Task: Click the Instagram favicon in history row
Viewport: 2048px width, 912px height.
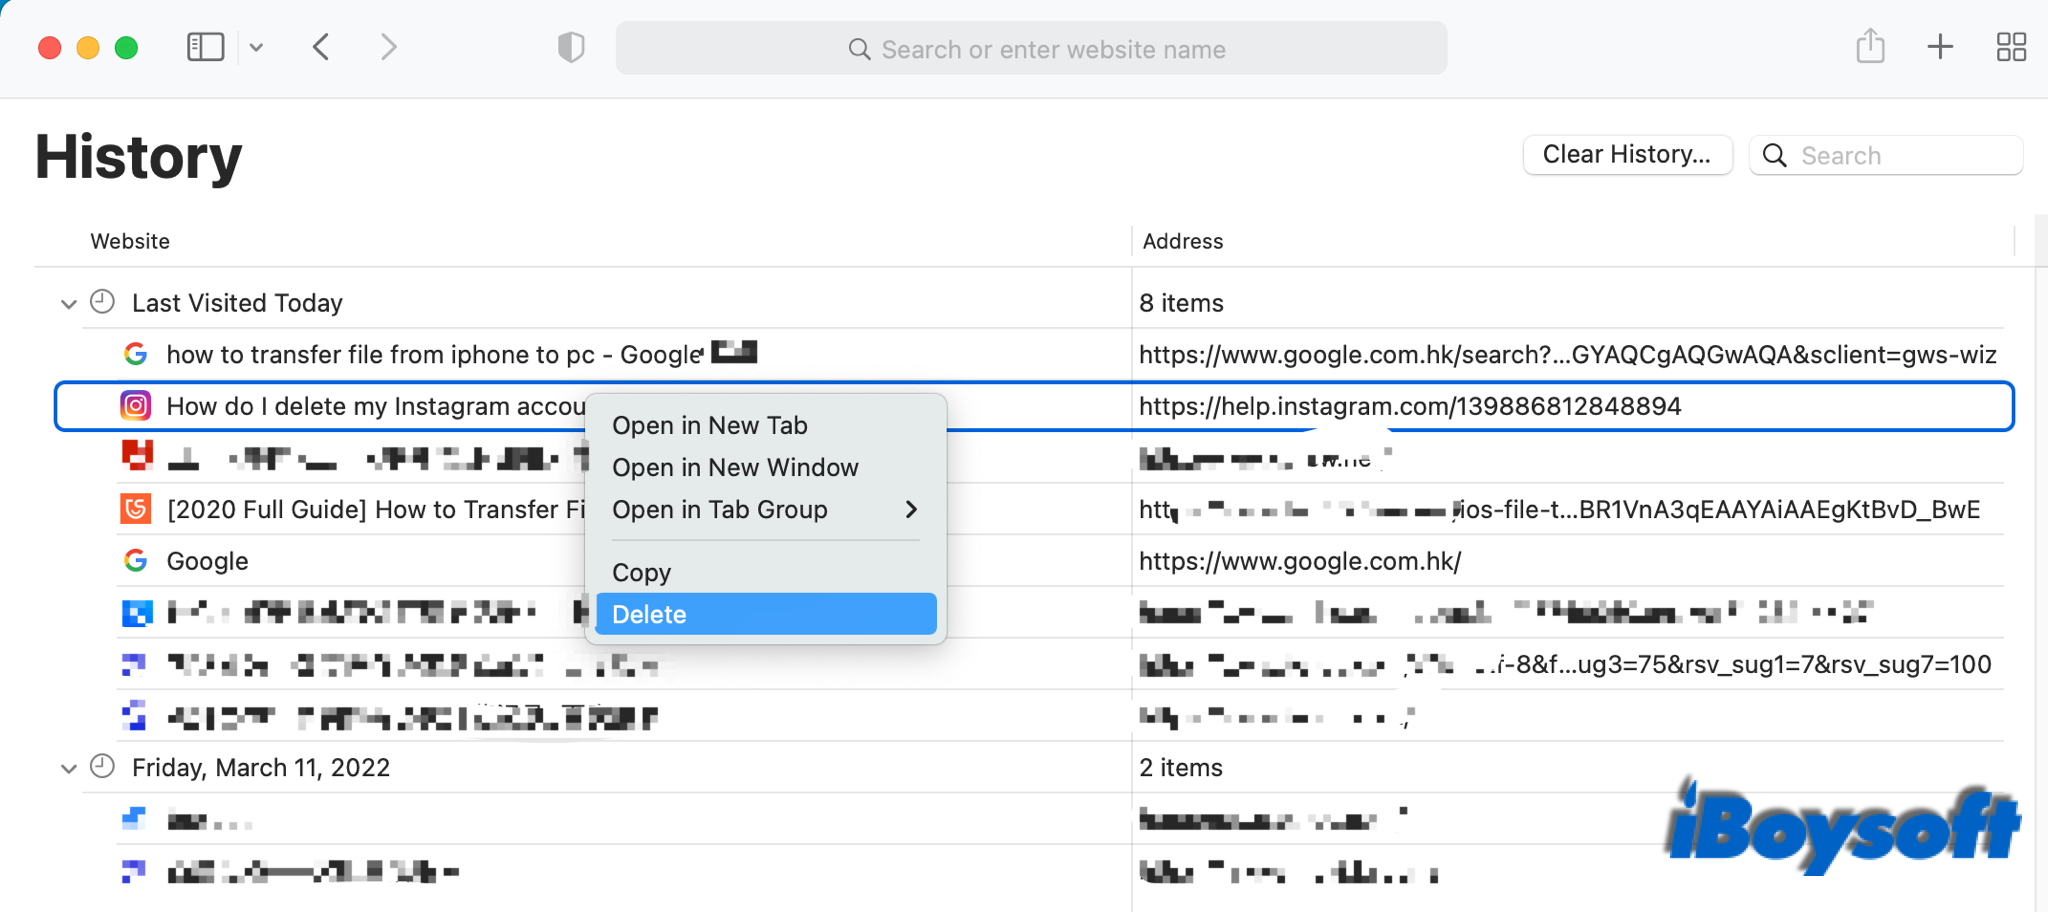Action: (136, 406)
